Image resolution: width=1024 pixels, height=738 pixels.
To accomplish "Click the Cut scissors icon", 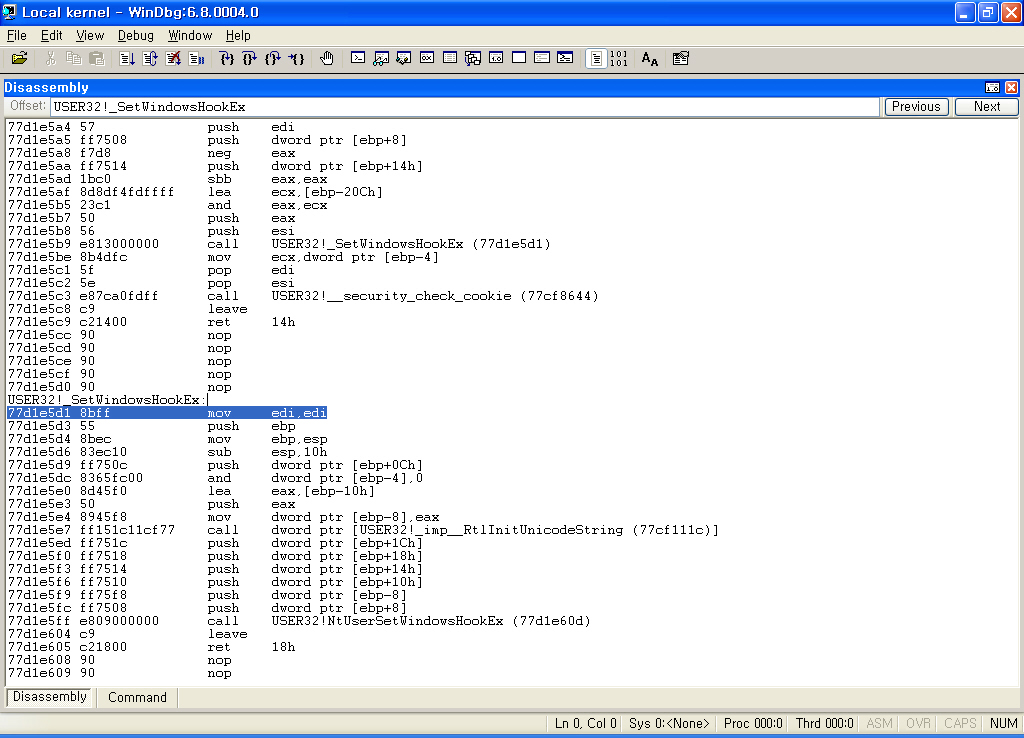I will tap(50, 59).
